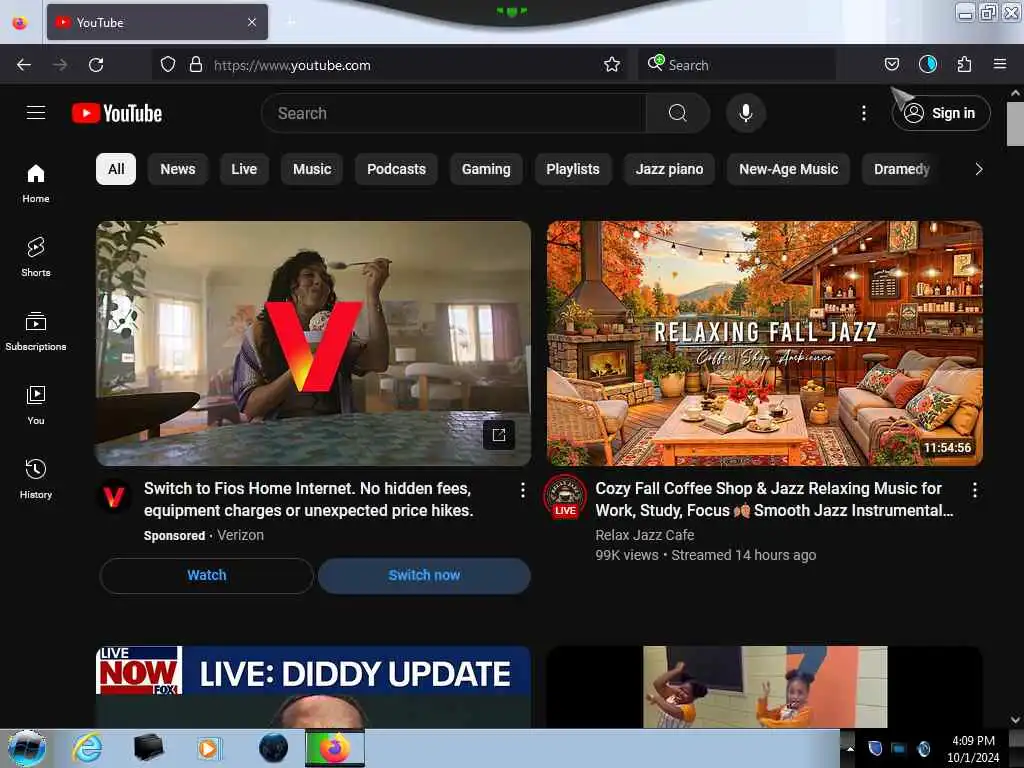Open the Relaxing Fall Jazz video thumbnail
The height and width of the screenshot is (768, 1024).
765,344
